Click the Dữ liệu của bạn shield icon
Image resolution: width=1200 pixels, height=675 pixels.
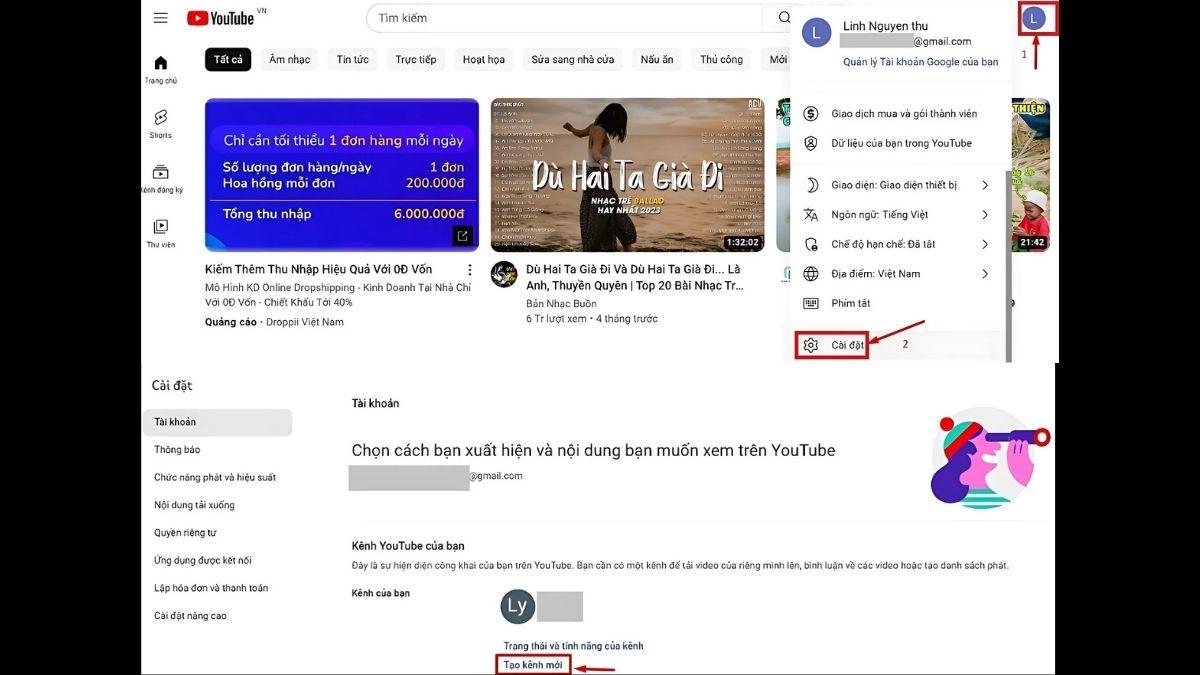(x=811, y=143)
